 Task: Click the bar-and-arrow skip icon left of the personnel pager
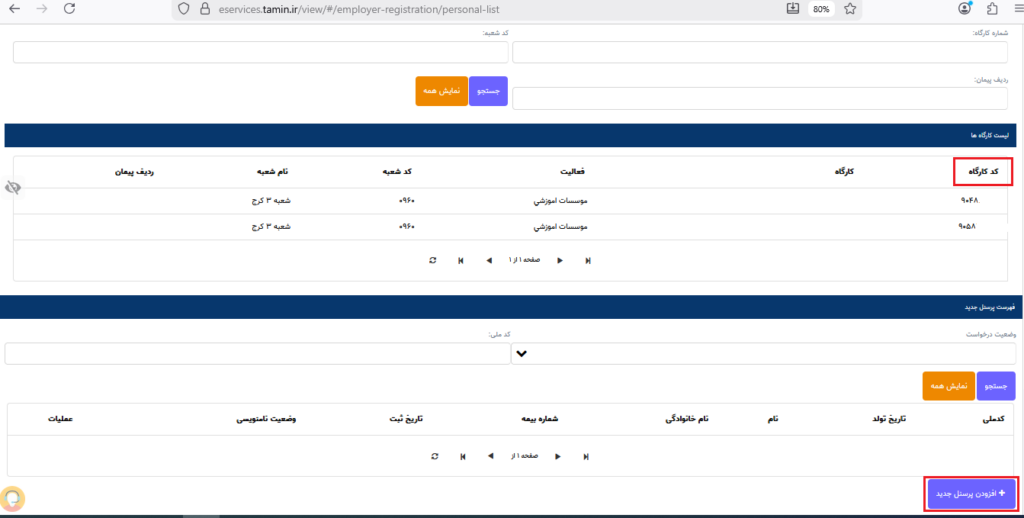[x=462, y=457]
